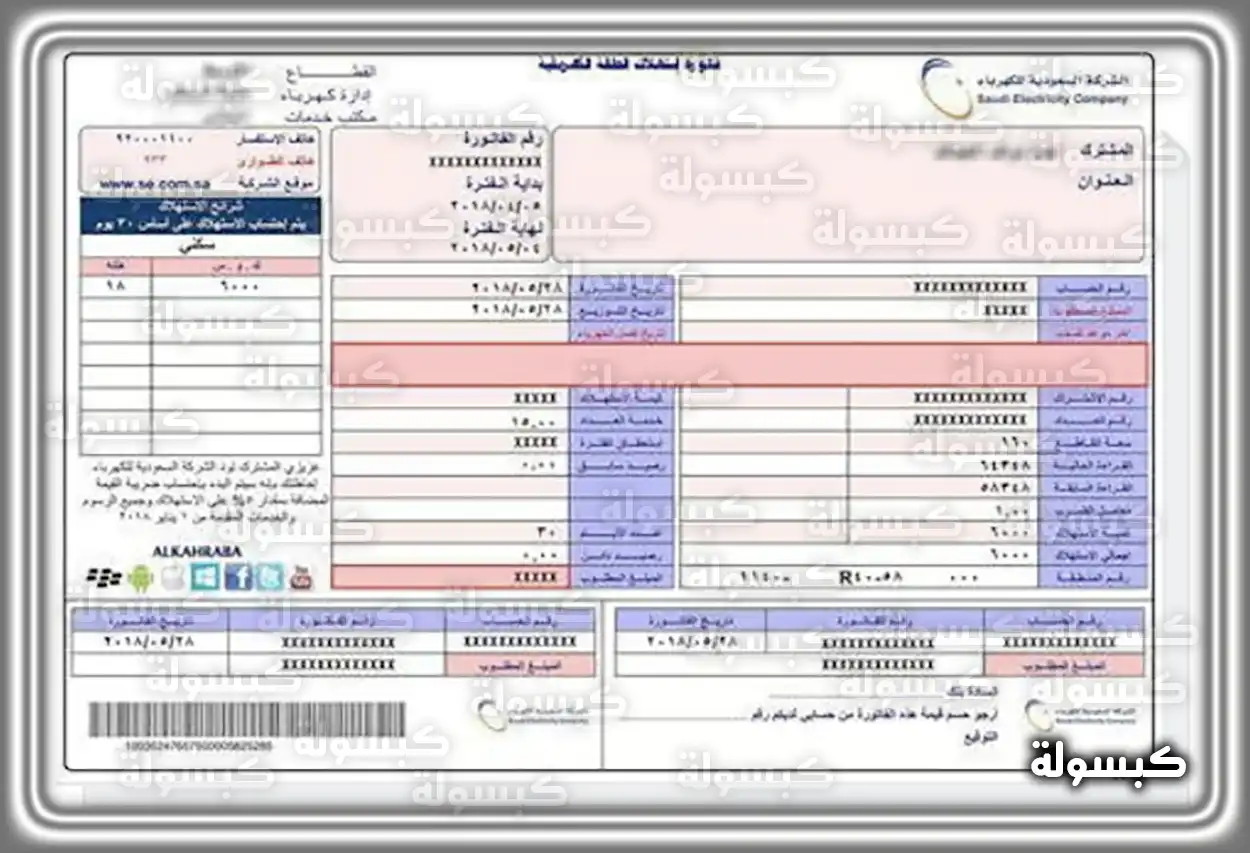Image resolution: width=1250 pixels, height=853 pixels.
Task: Click the Saudi Electricity Company logo at top
Action: tap(1026, 85)
